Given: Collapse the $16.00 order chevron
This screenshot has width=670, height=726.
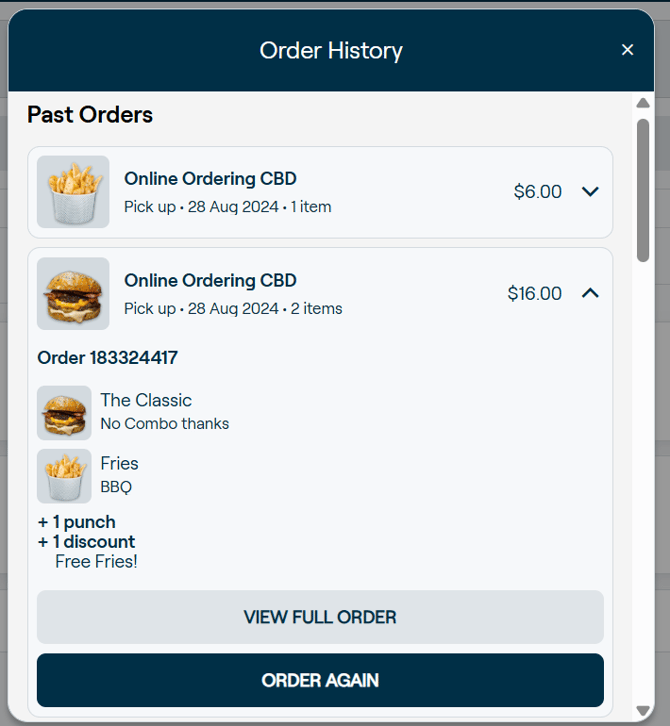Looking at the screenshot, I should 590,293.
